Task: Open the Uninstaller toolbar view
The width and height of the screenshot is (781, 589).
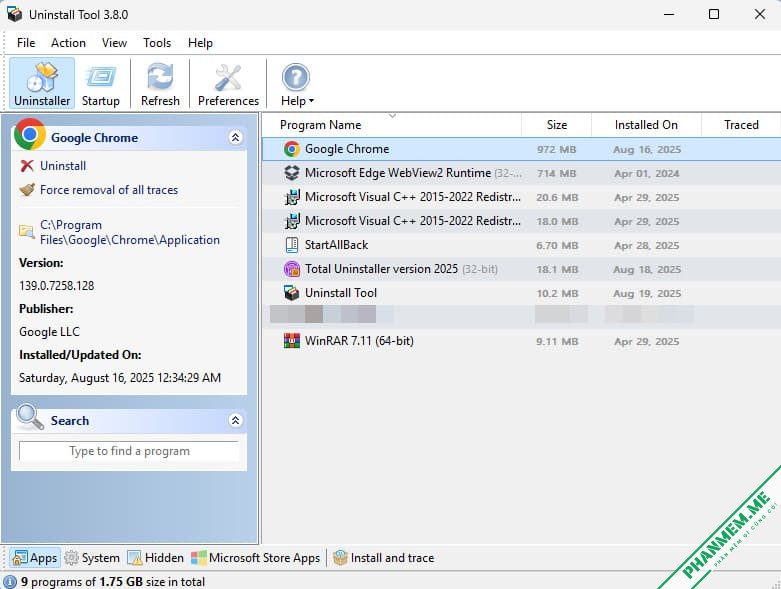Action: click(x=42, y=83)
